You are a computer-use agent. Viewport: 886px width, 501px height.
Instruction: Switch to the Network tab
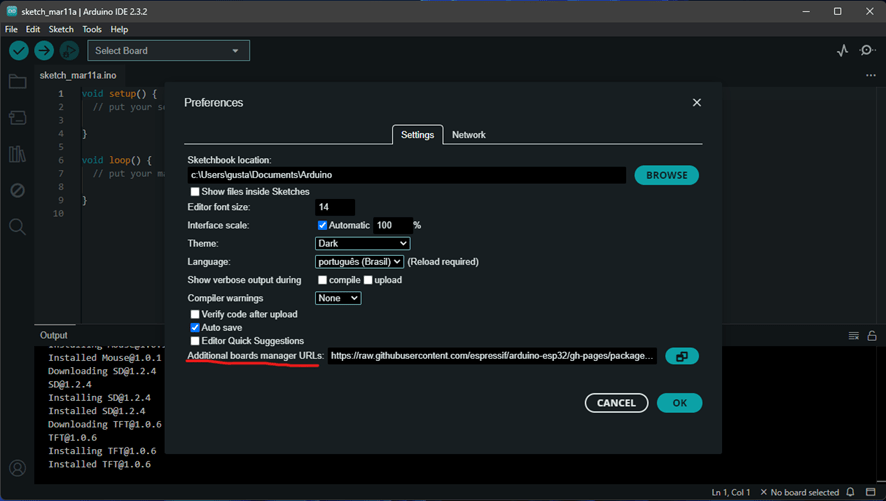pyautogui.click(x=468, y=134)
